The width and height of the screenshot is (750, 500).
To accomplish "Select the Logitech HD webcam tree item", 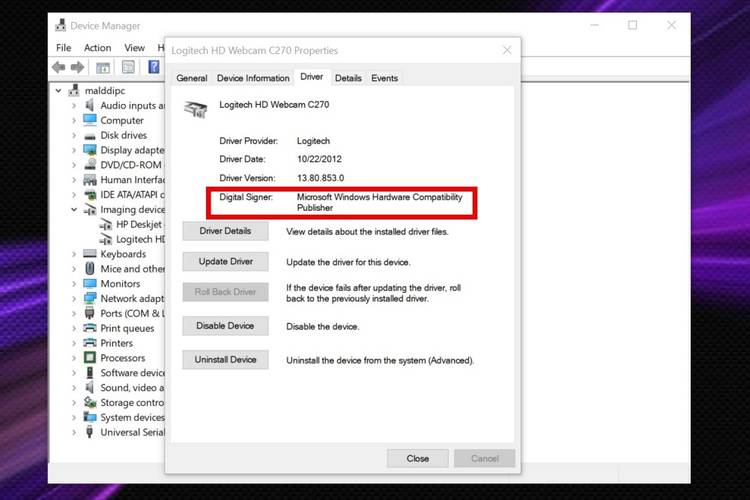I will point(132,239).
